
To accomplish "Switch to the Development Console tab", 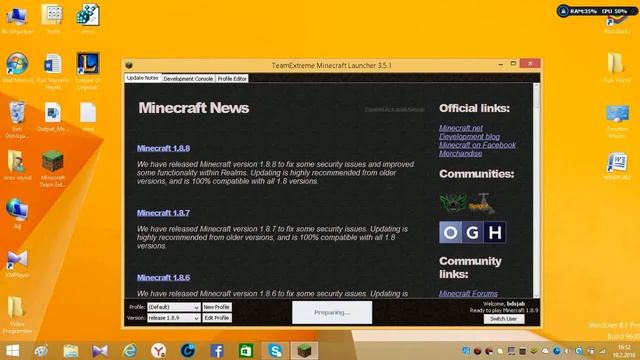I will pyautogui.click(x=188, y=79).
